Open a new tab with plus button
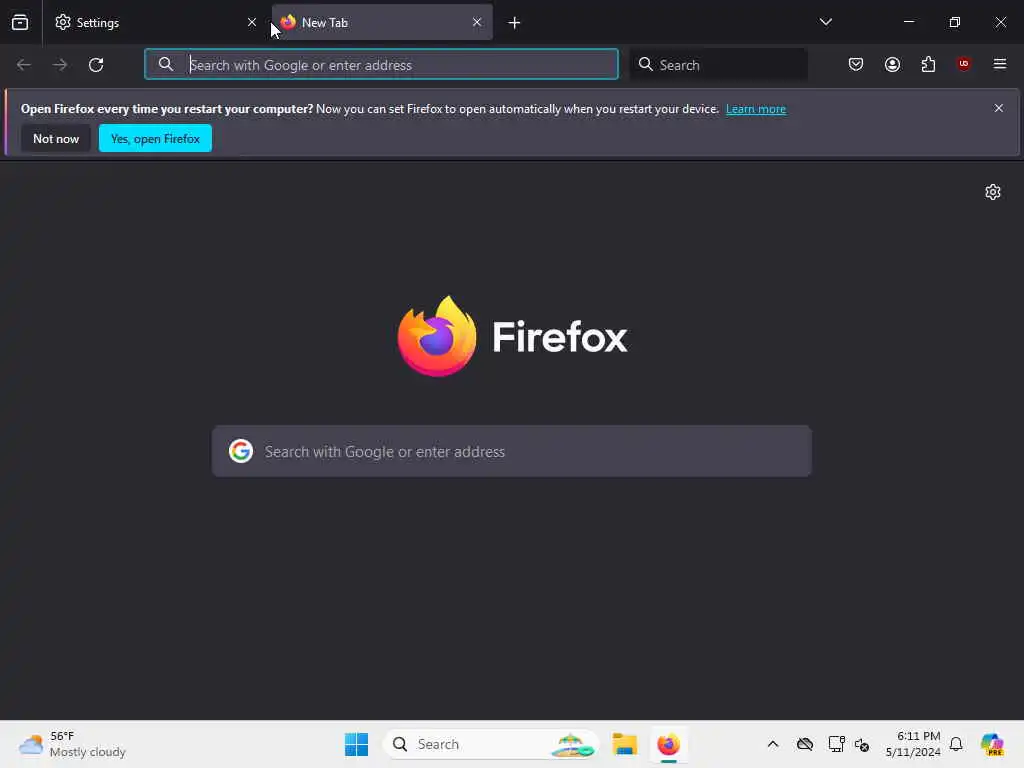 click(514, 23)
